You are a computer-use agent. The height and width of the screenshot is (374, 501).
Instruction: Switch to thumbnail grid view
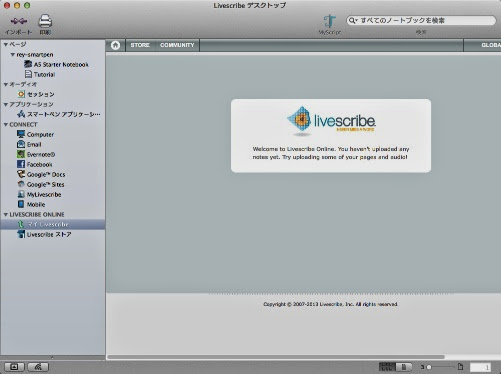point(387,367)
